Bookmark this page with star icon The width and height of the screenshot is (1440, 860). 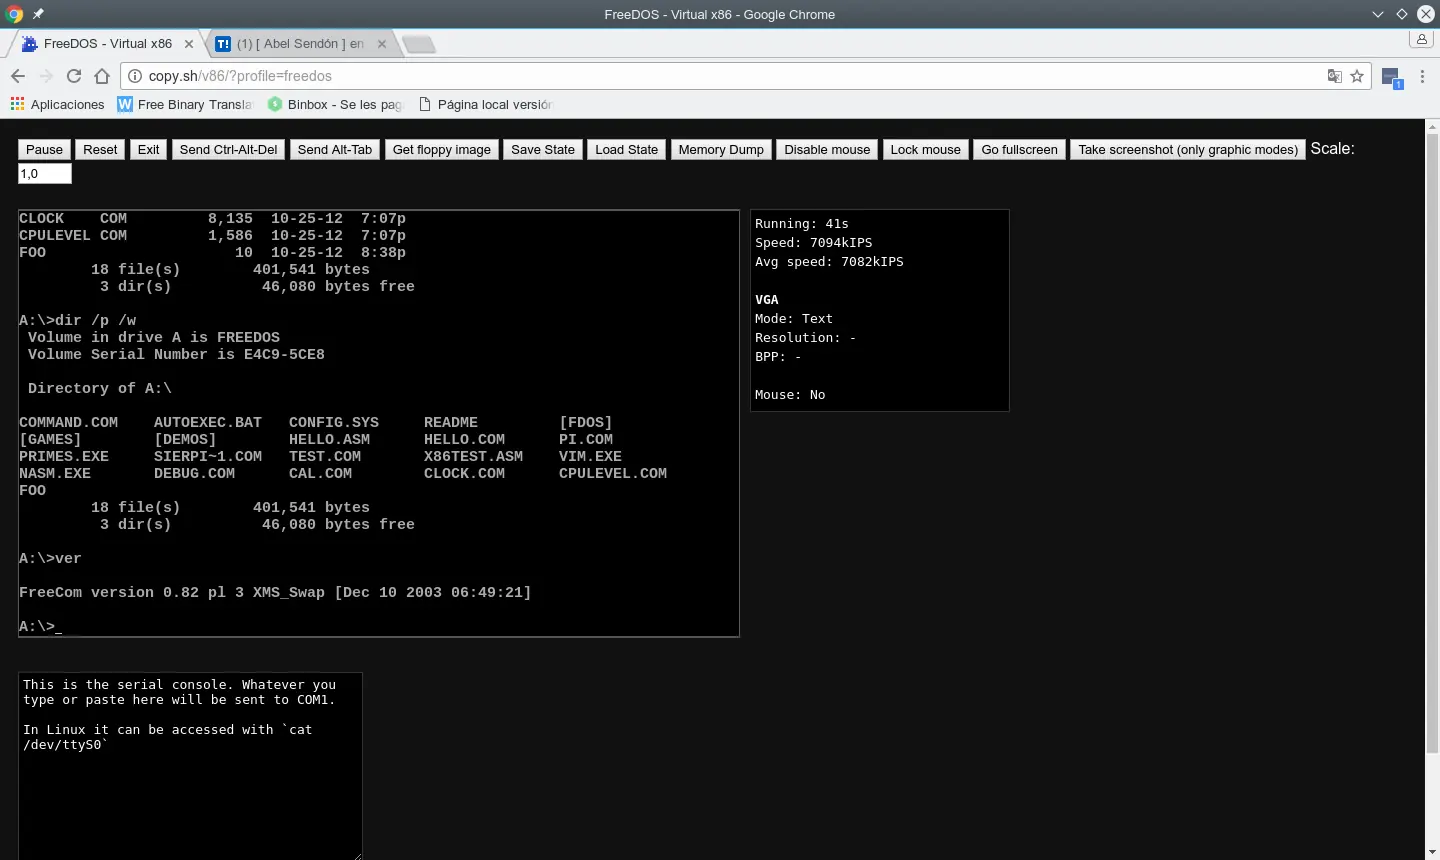coord(1357,76)
